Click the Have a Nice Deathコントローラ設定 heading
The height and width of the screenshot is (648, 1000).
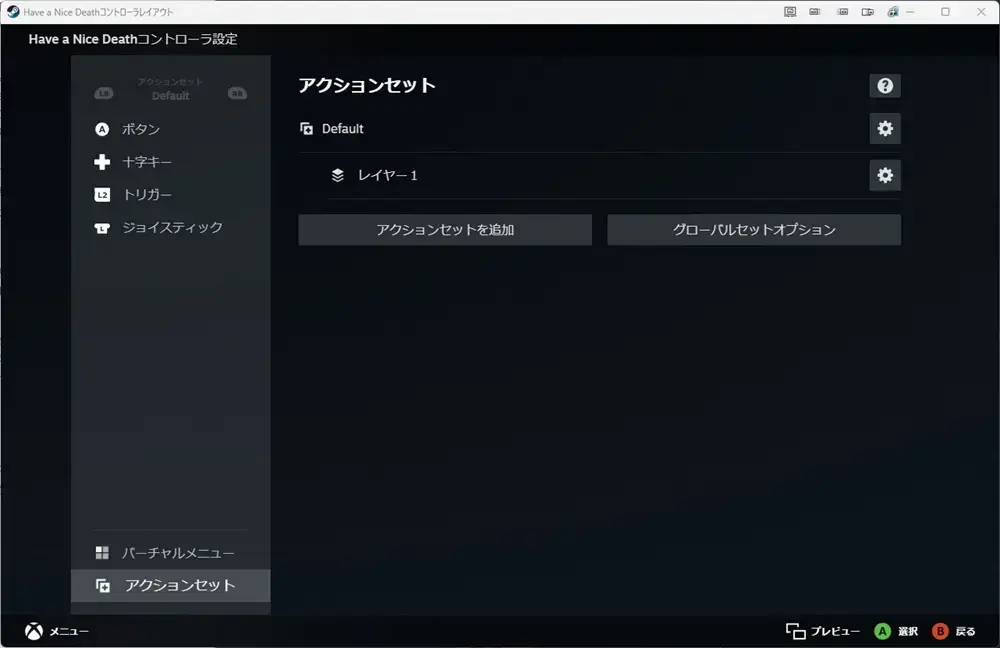pos(133,39)
